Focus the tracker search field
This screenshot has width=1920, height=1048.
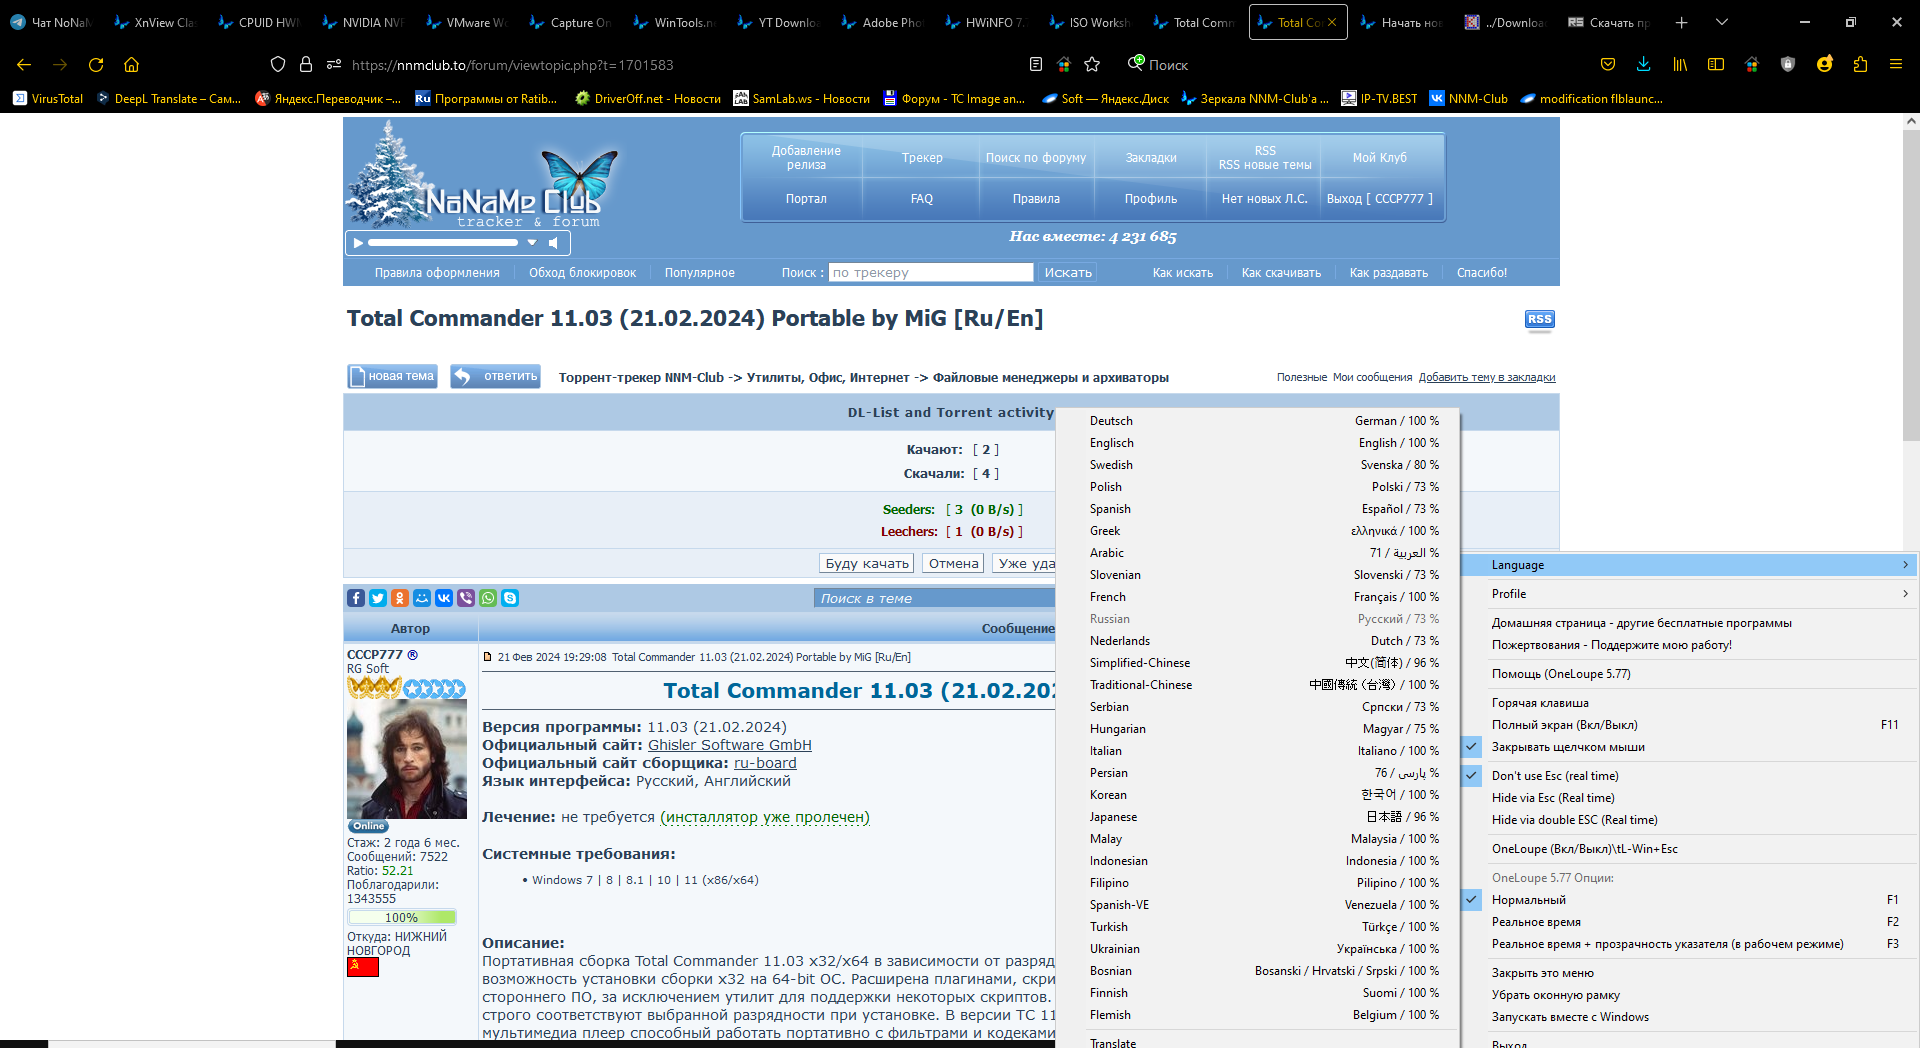click(x=931, y=272)
